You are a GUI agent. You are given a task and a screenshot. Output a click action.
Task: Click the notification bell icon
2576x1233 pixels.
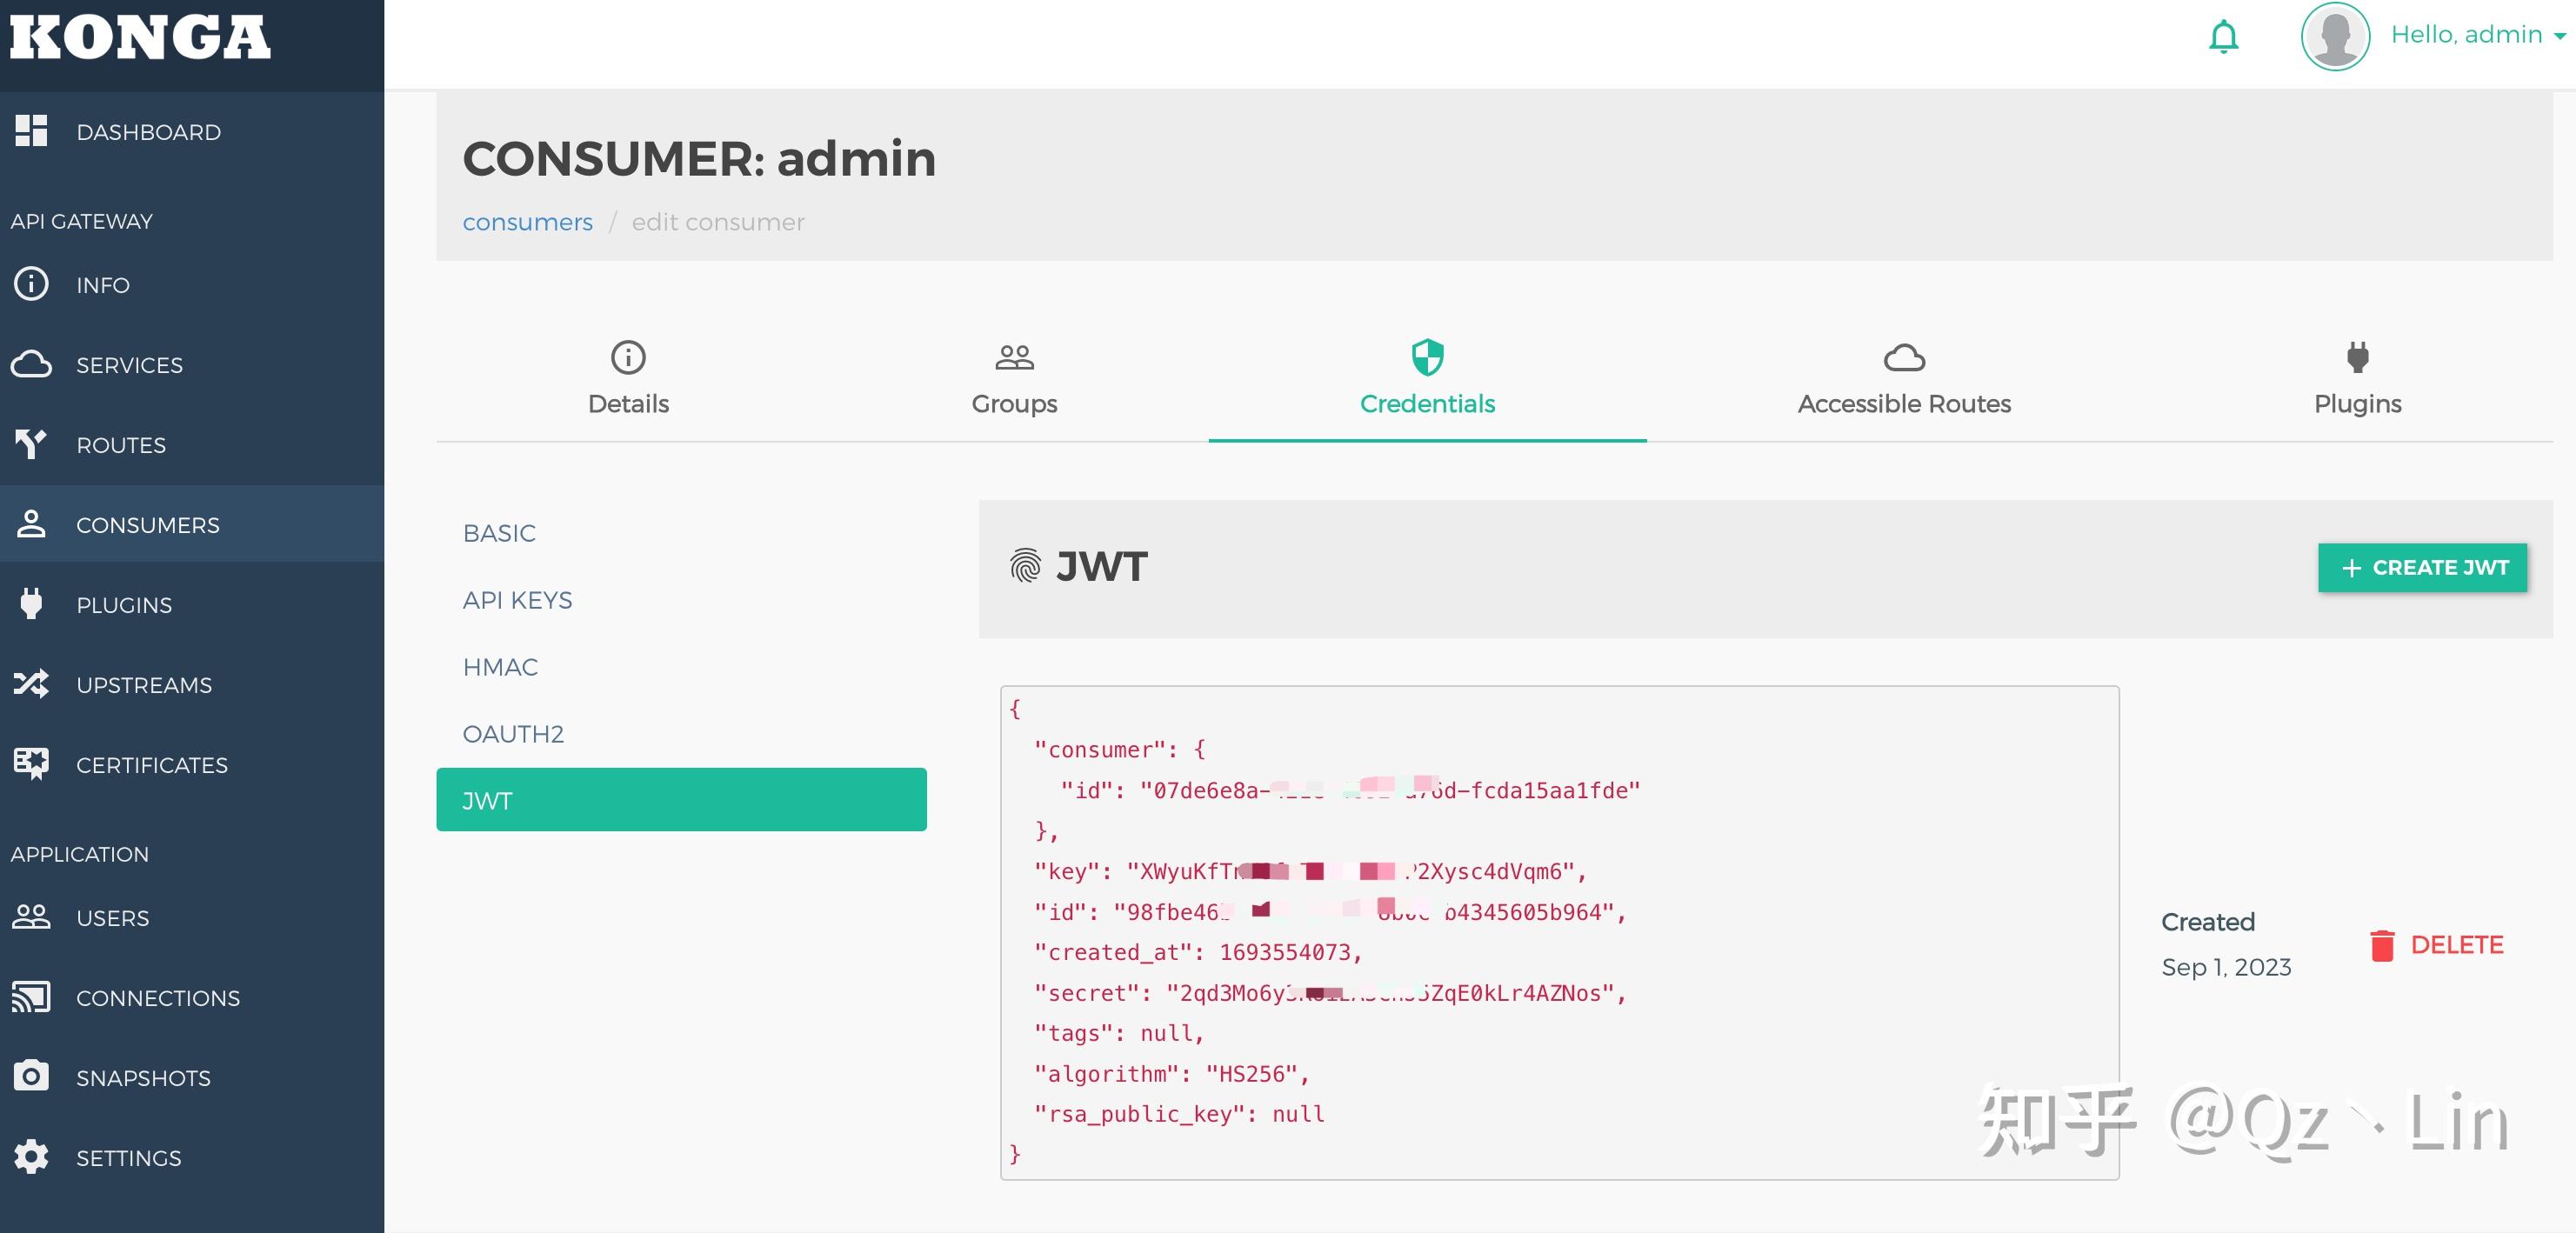tap(2223, 37)
